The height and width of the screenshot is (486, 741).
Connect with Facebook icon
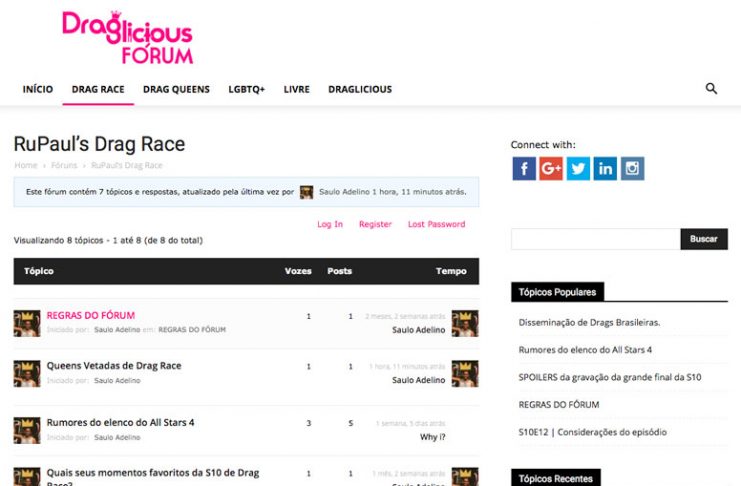point(524,169)
